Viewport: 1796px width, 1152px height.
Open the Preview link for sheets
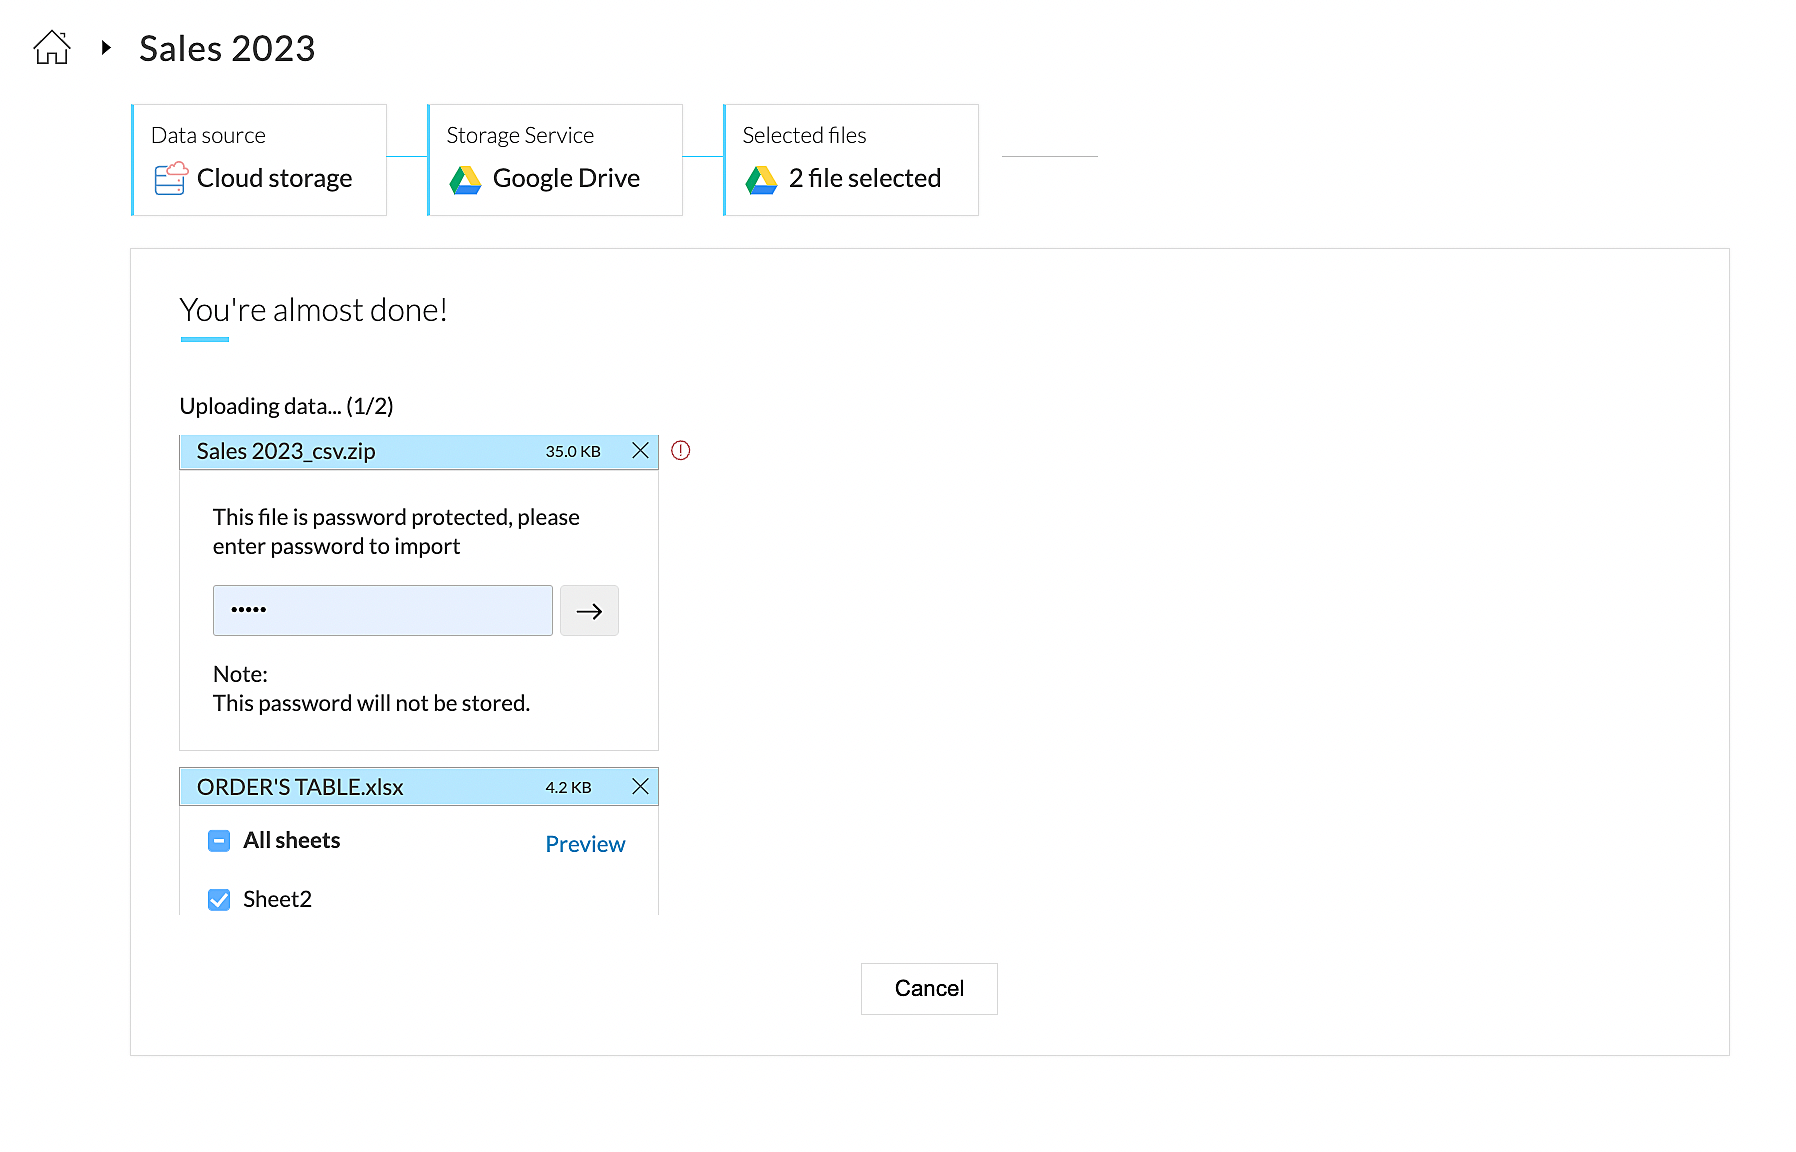(x=585, y=844)
